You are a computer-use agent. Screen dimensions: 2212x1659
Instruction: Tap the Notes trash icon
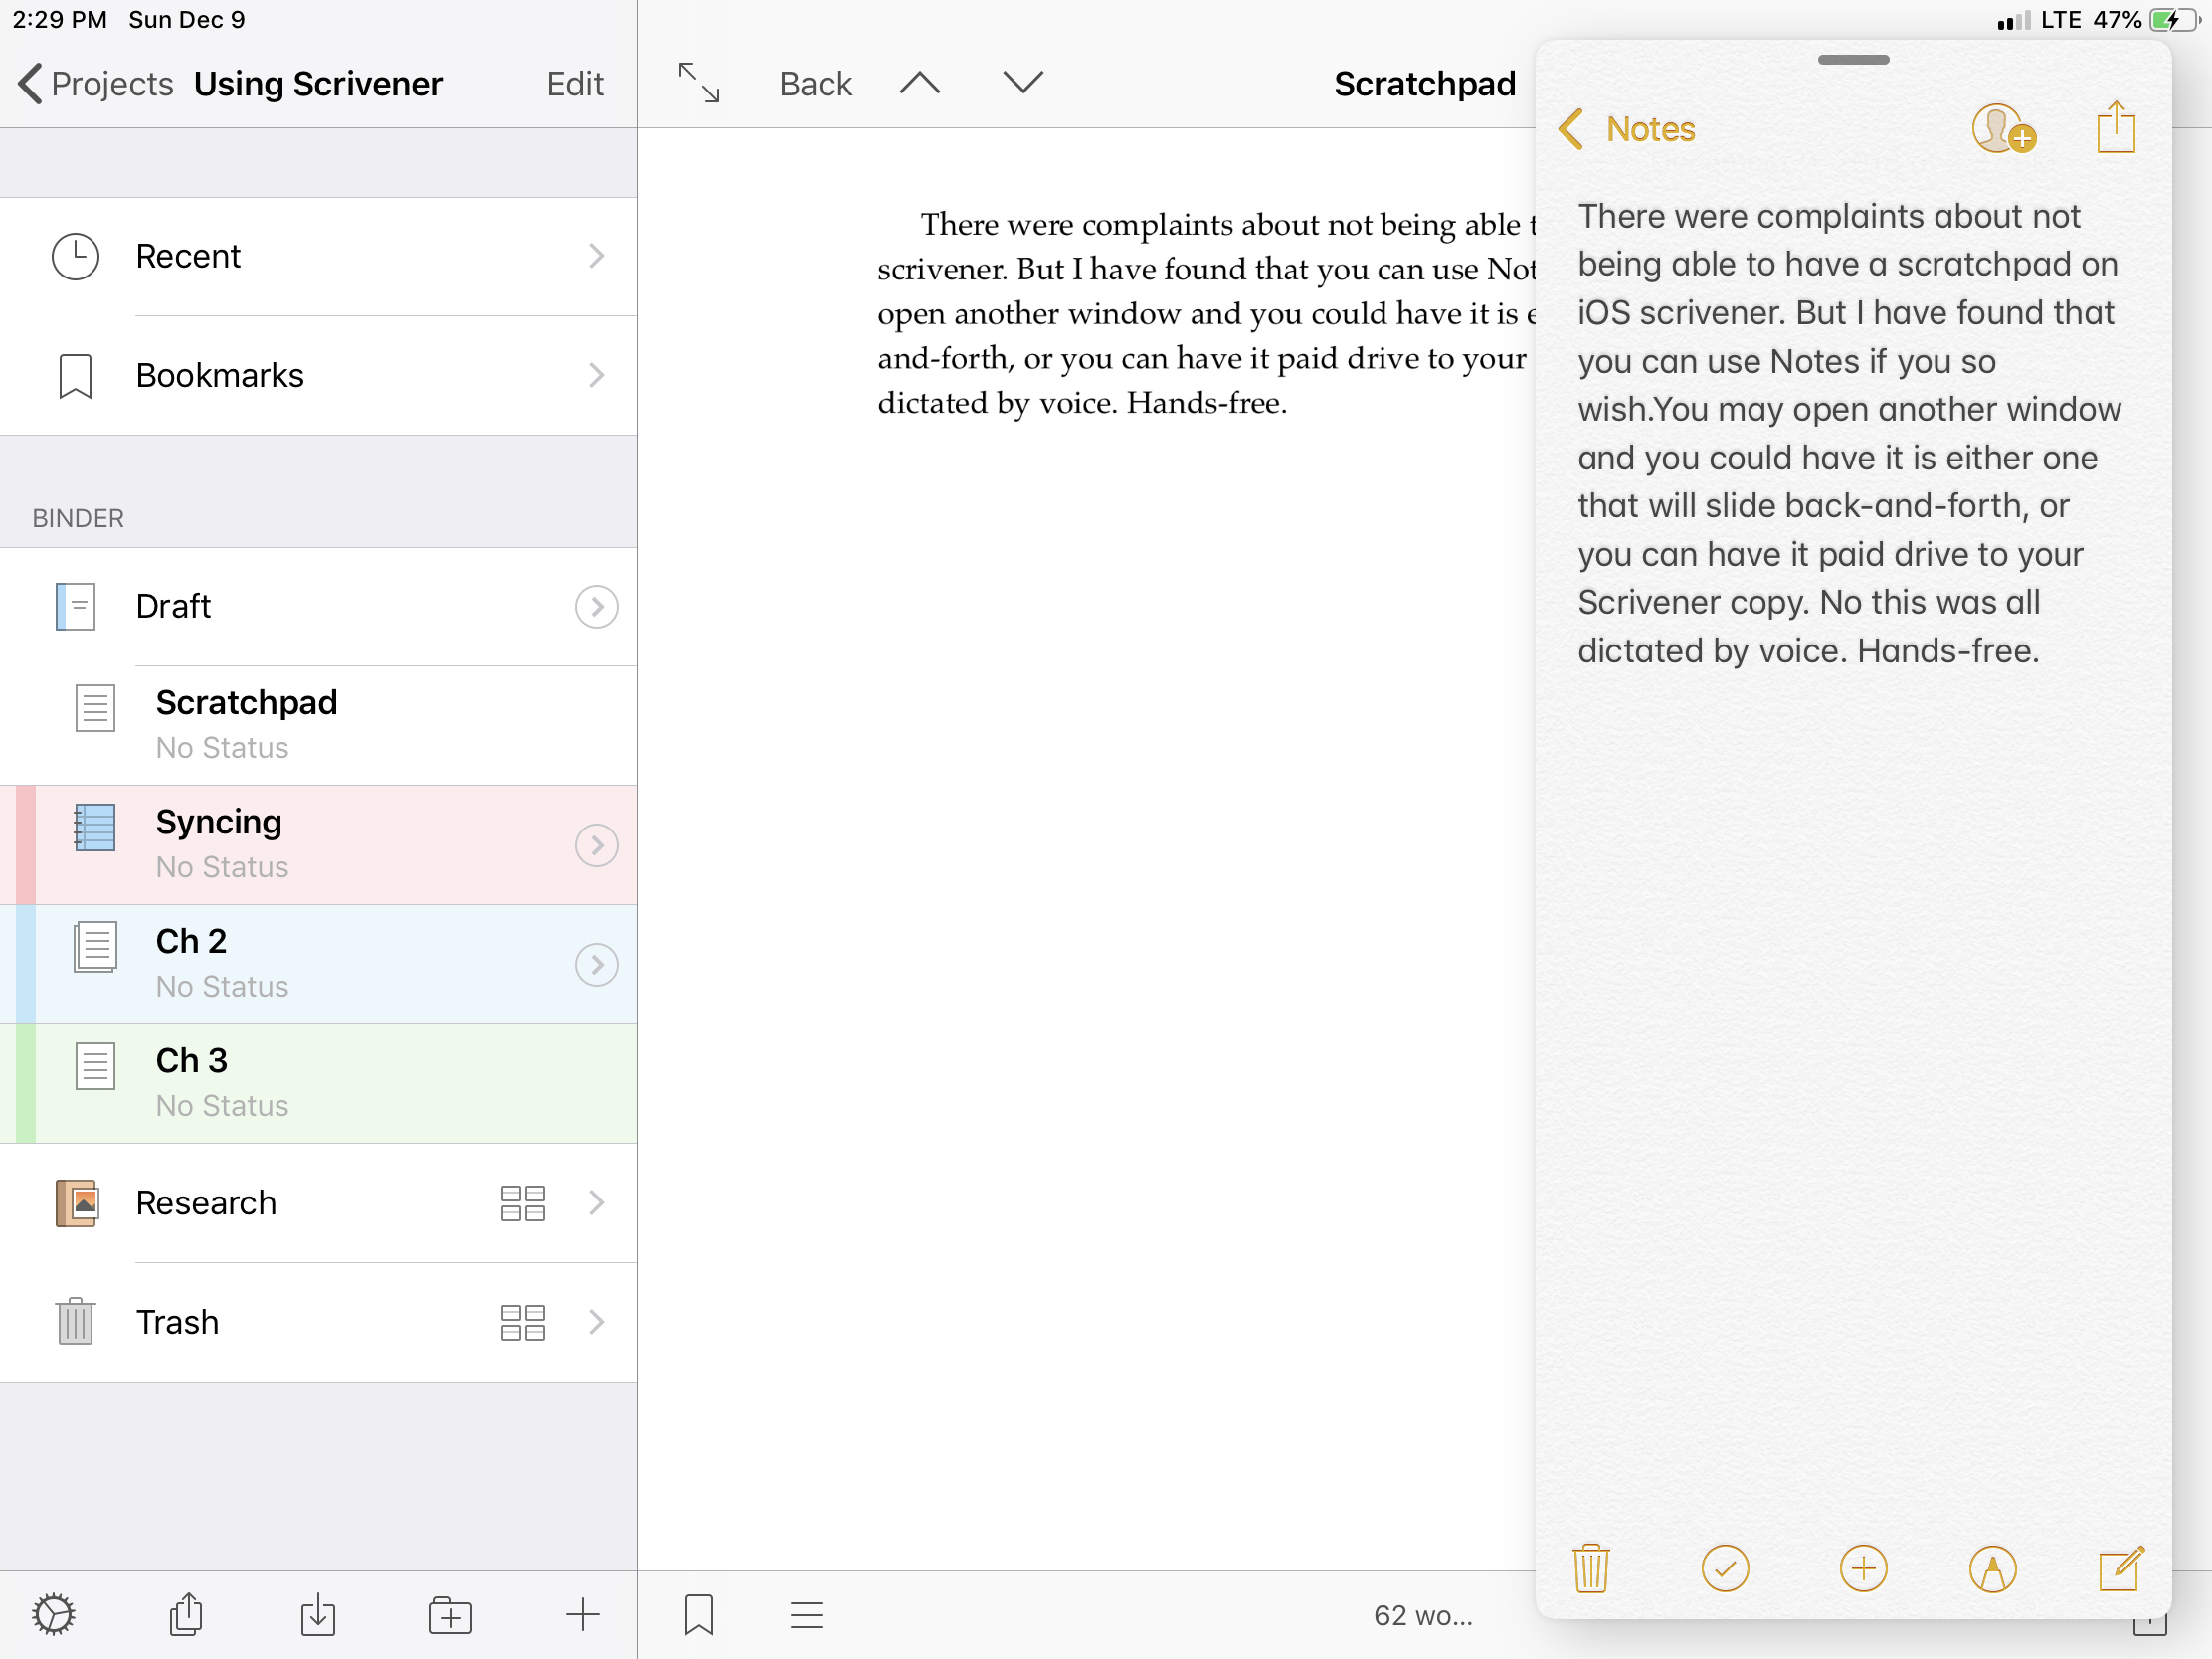point(1590,1567)
